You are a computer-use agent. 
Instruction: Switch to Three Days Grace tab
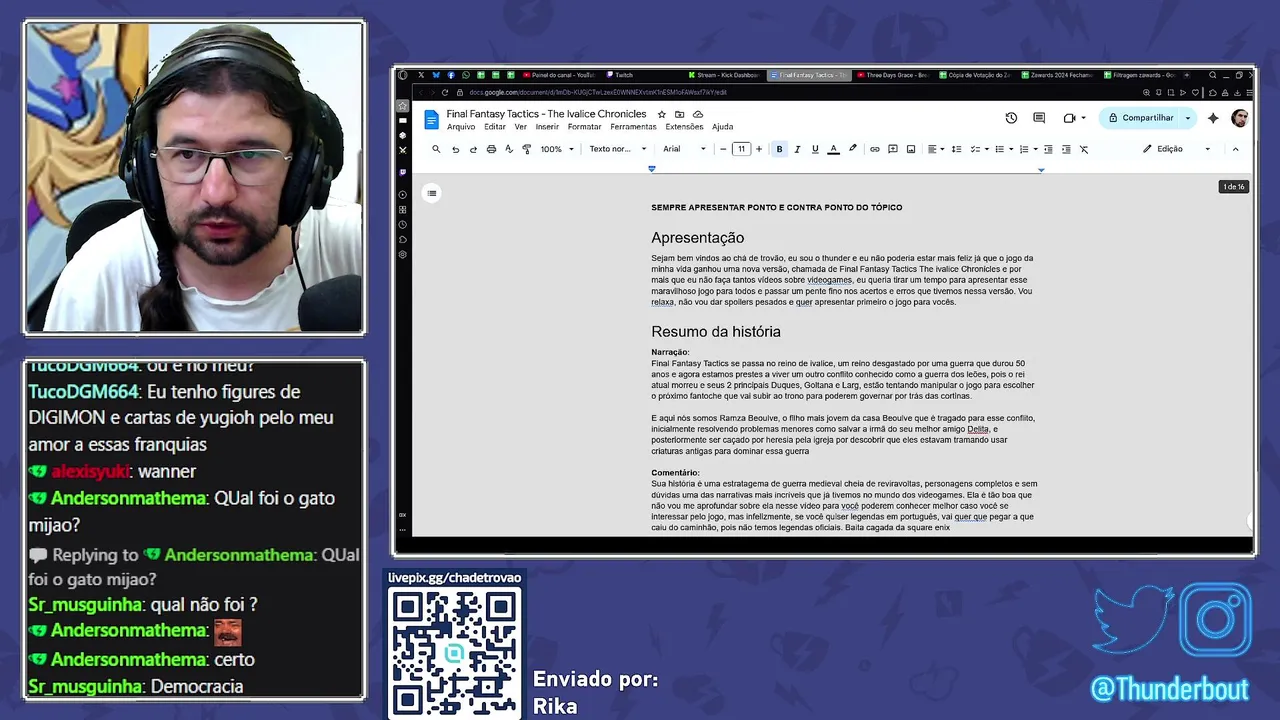coord(892,75)
